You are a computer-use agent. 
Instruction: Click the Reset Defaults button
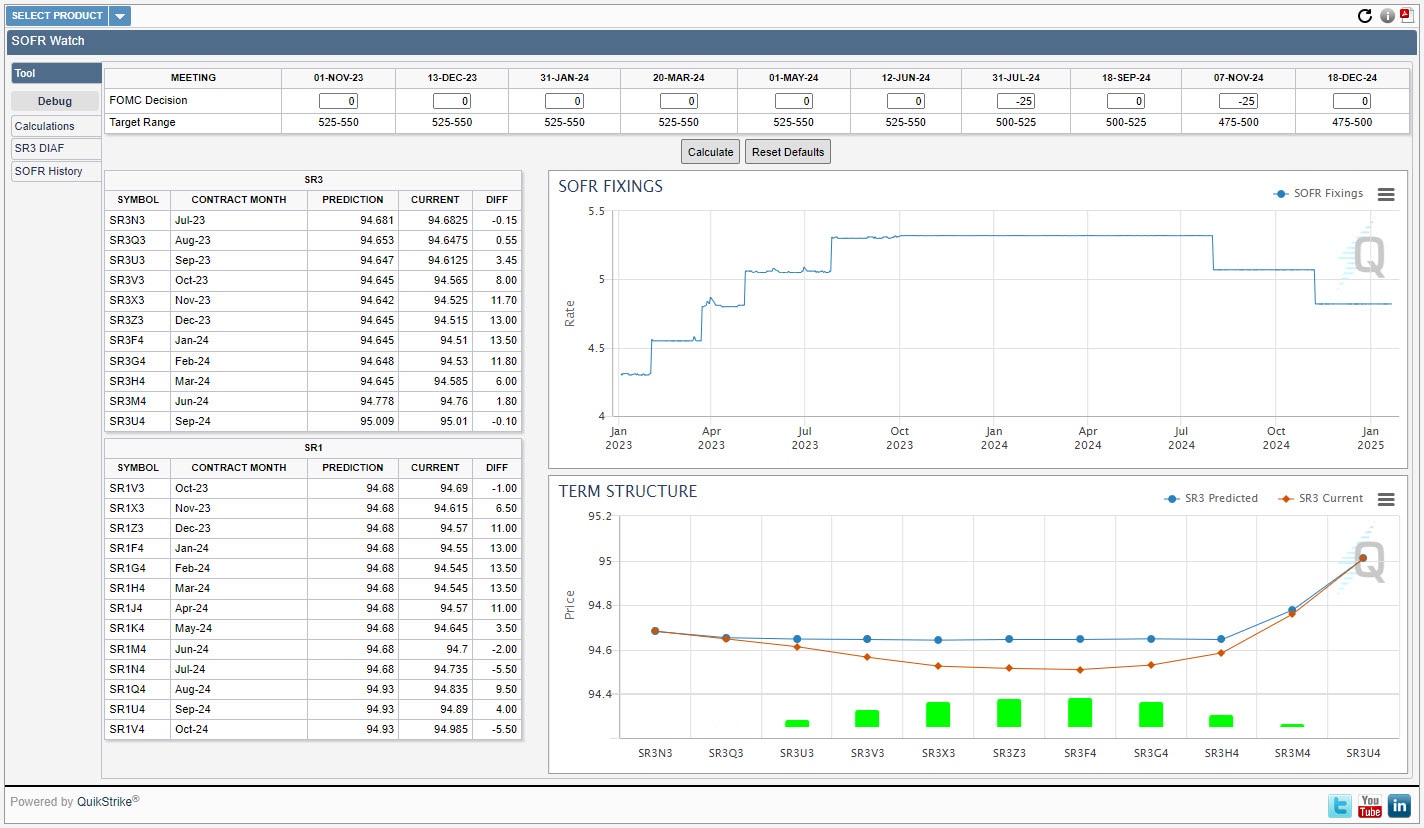(x=788, y=152)
